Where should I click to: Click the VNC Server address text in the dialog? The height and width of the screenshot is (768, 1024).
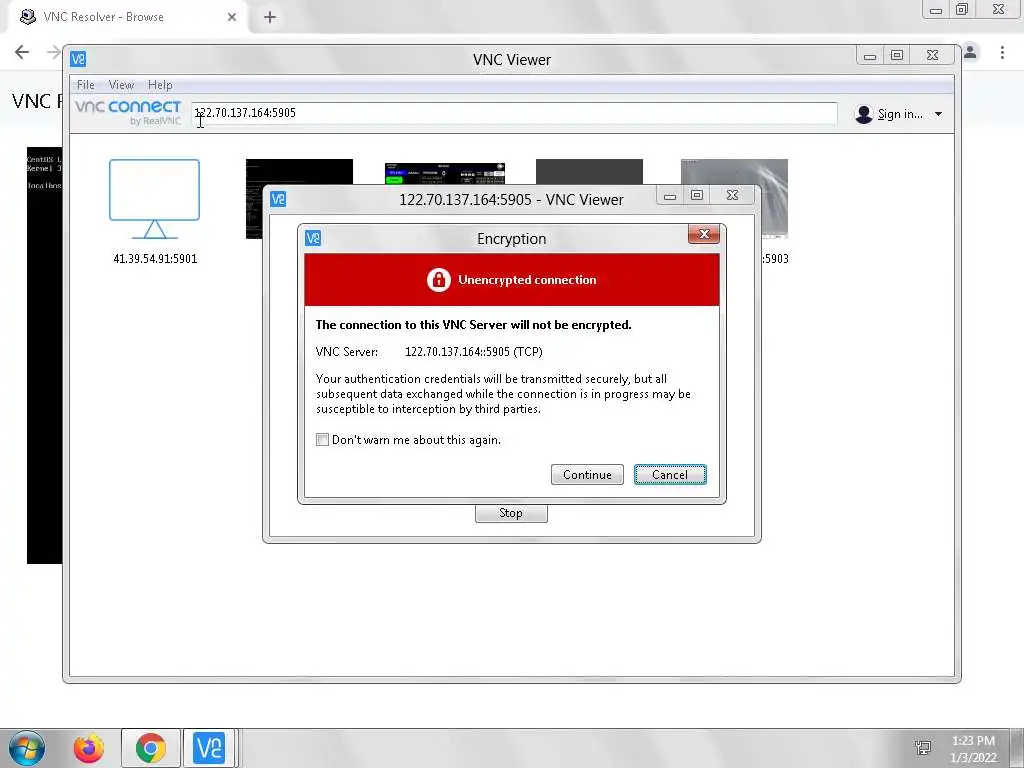click(x=473, y=352)
